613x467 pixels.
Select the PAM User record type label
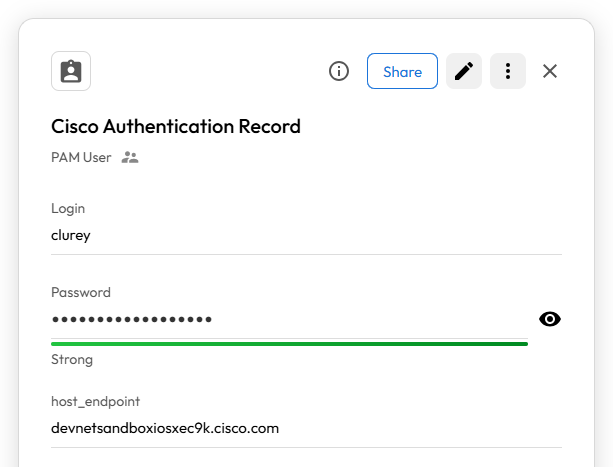(x=81, y=157)
